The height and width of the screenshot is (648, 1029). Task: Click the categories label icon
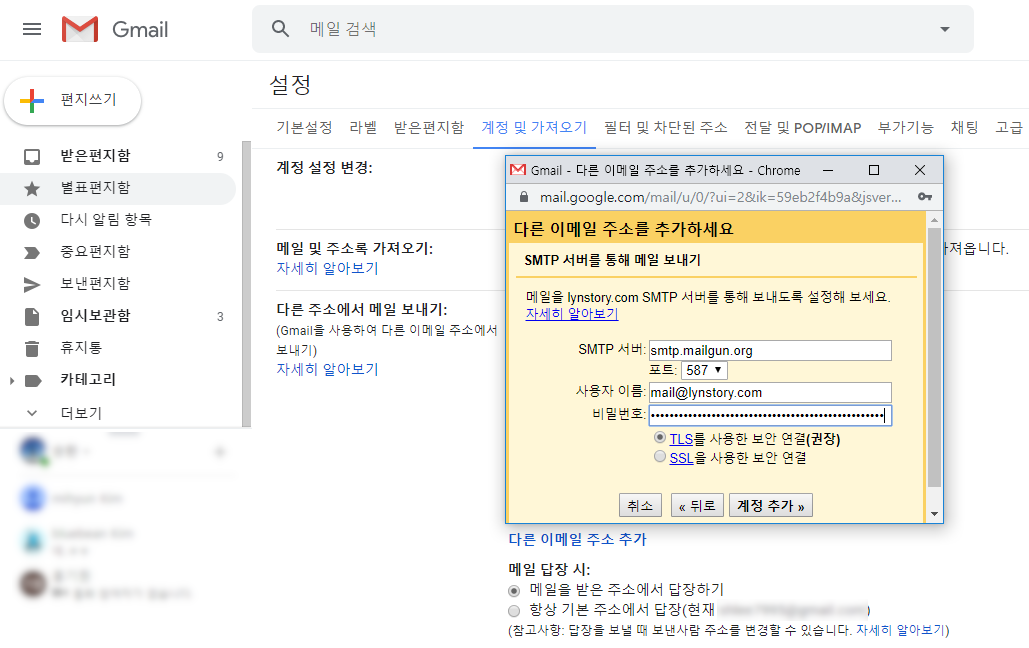click(33, 381)
